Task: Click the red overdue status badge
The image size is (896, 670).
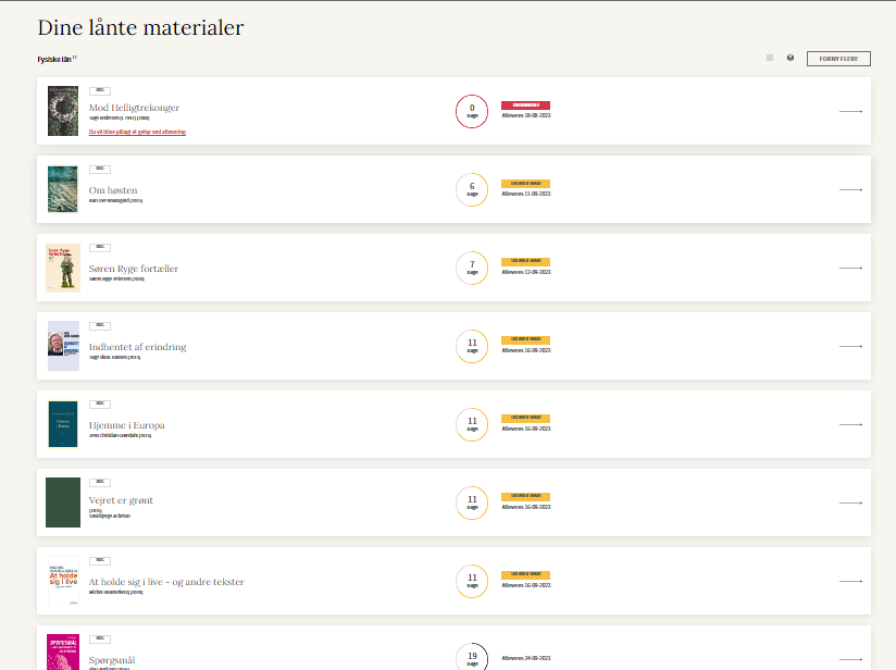Action: pos(525,105)
